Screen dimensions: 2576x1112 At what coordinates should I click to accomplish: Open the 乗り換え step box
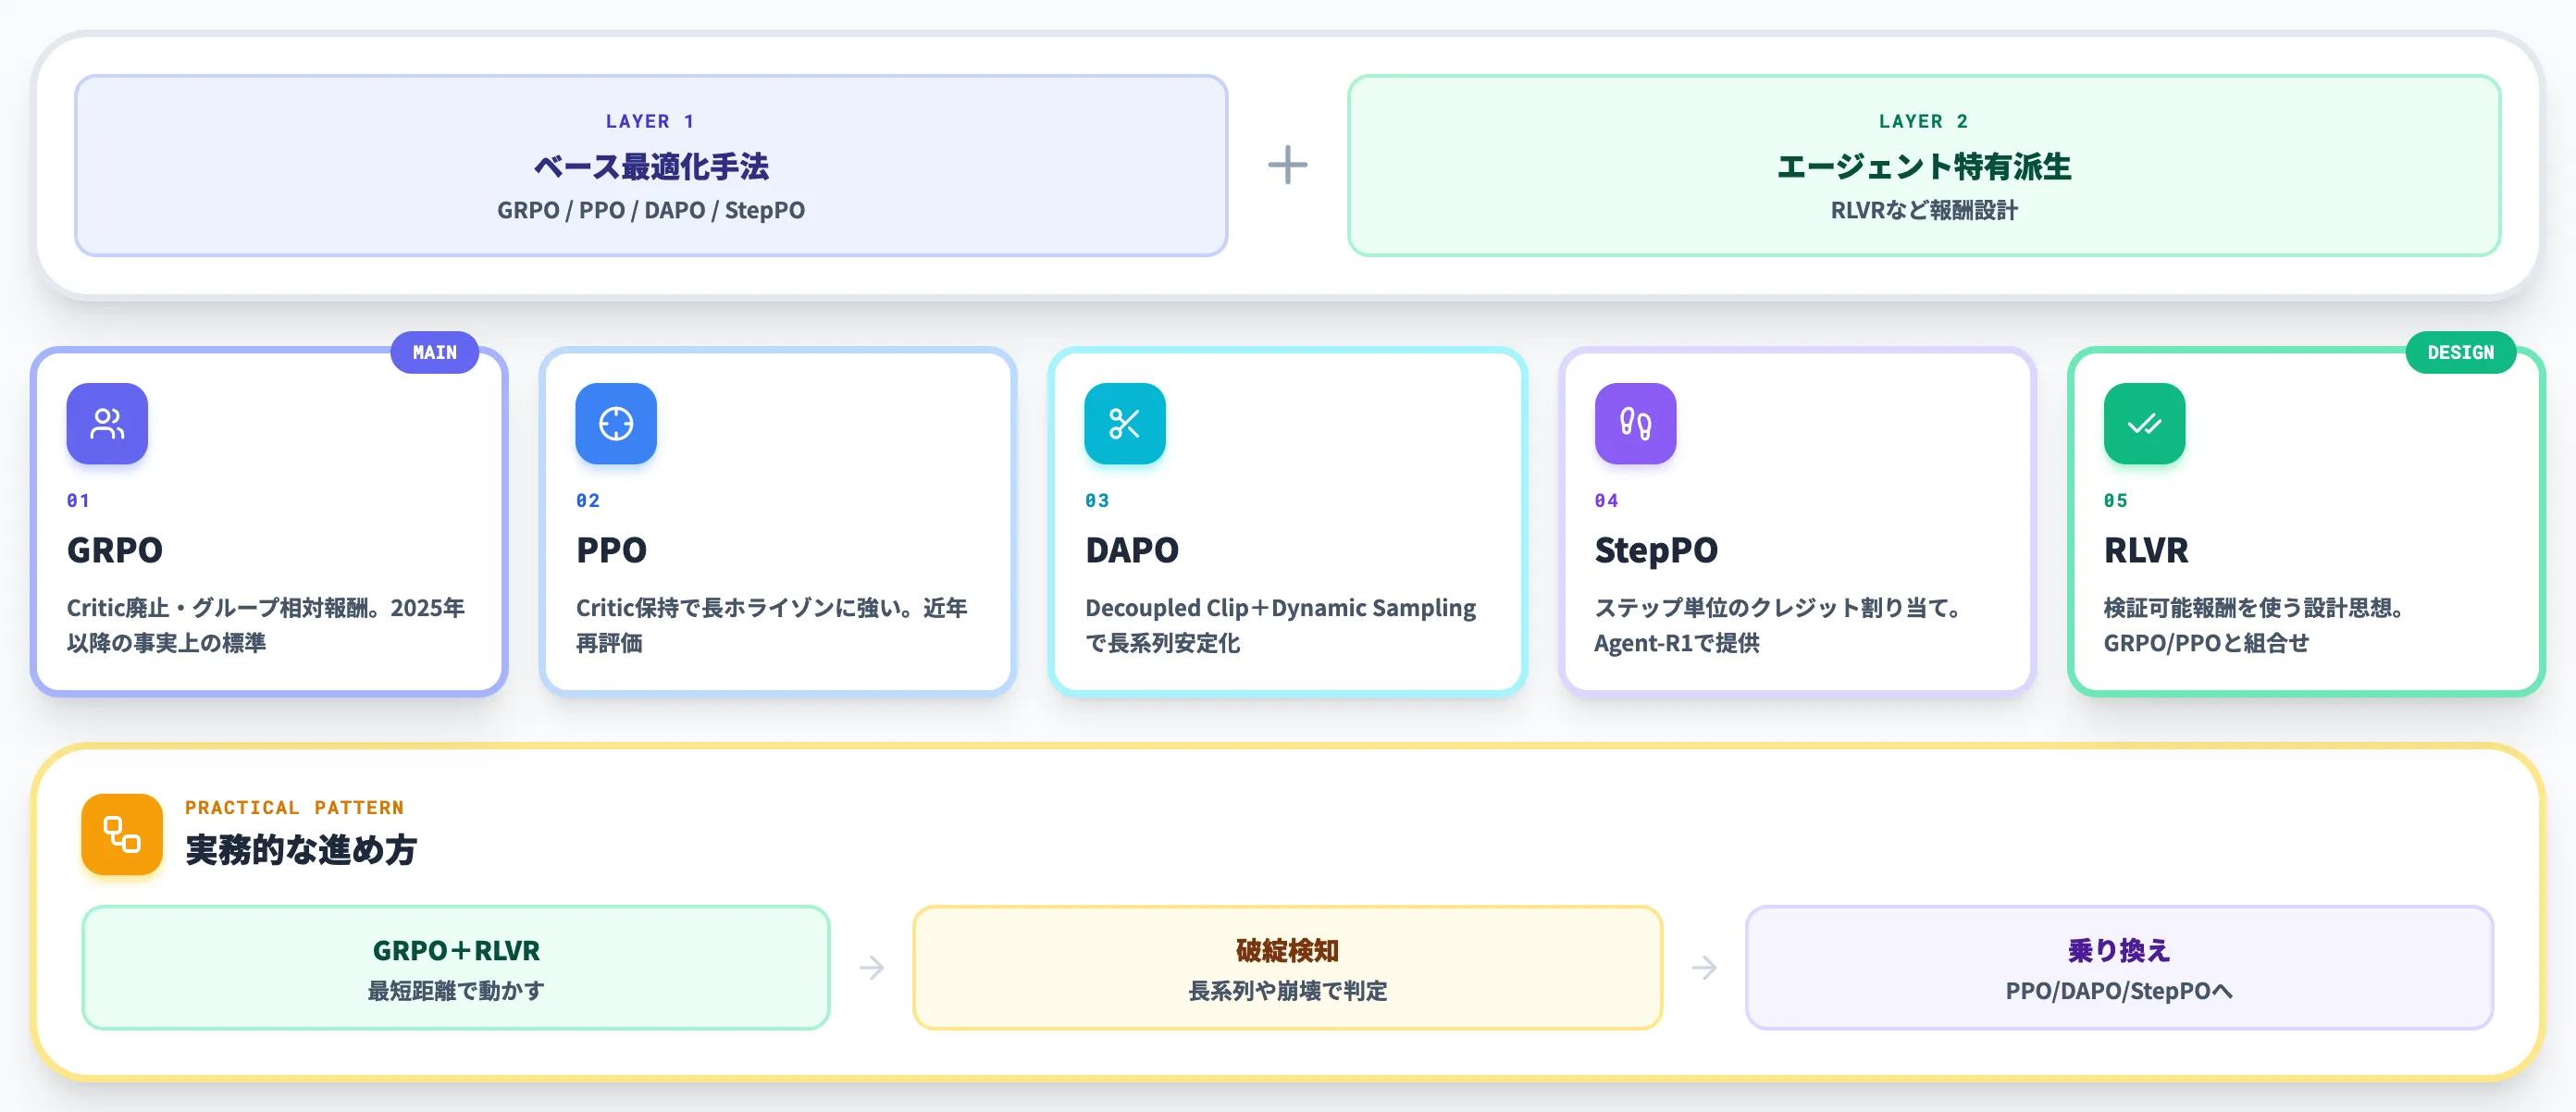pos(2119,967)
